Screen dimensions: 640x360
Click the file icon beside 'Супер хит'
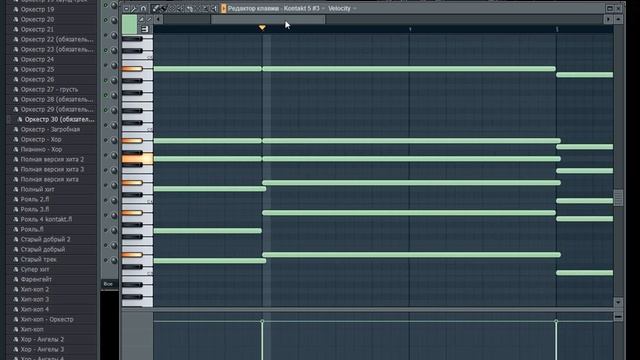pos(16,269)
